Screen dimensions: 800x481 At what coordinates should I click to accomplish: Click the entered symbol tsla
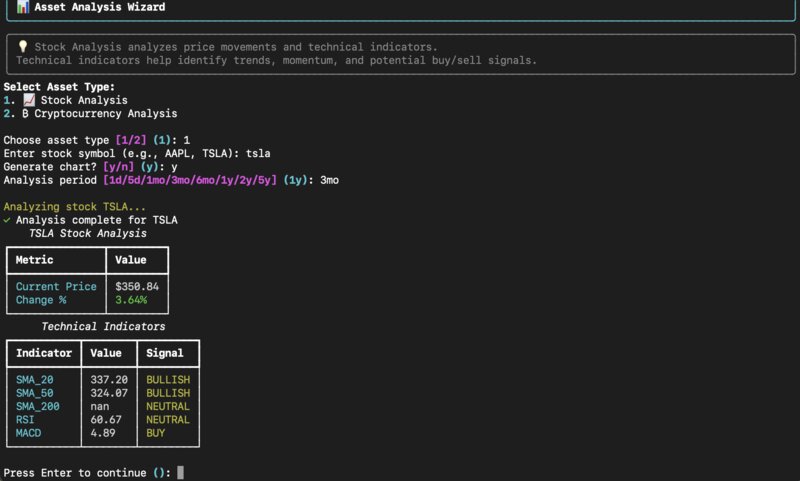[258, 153]
